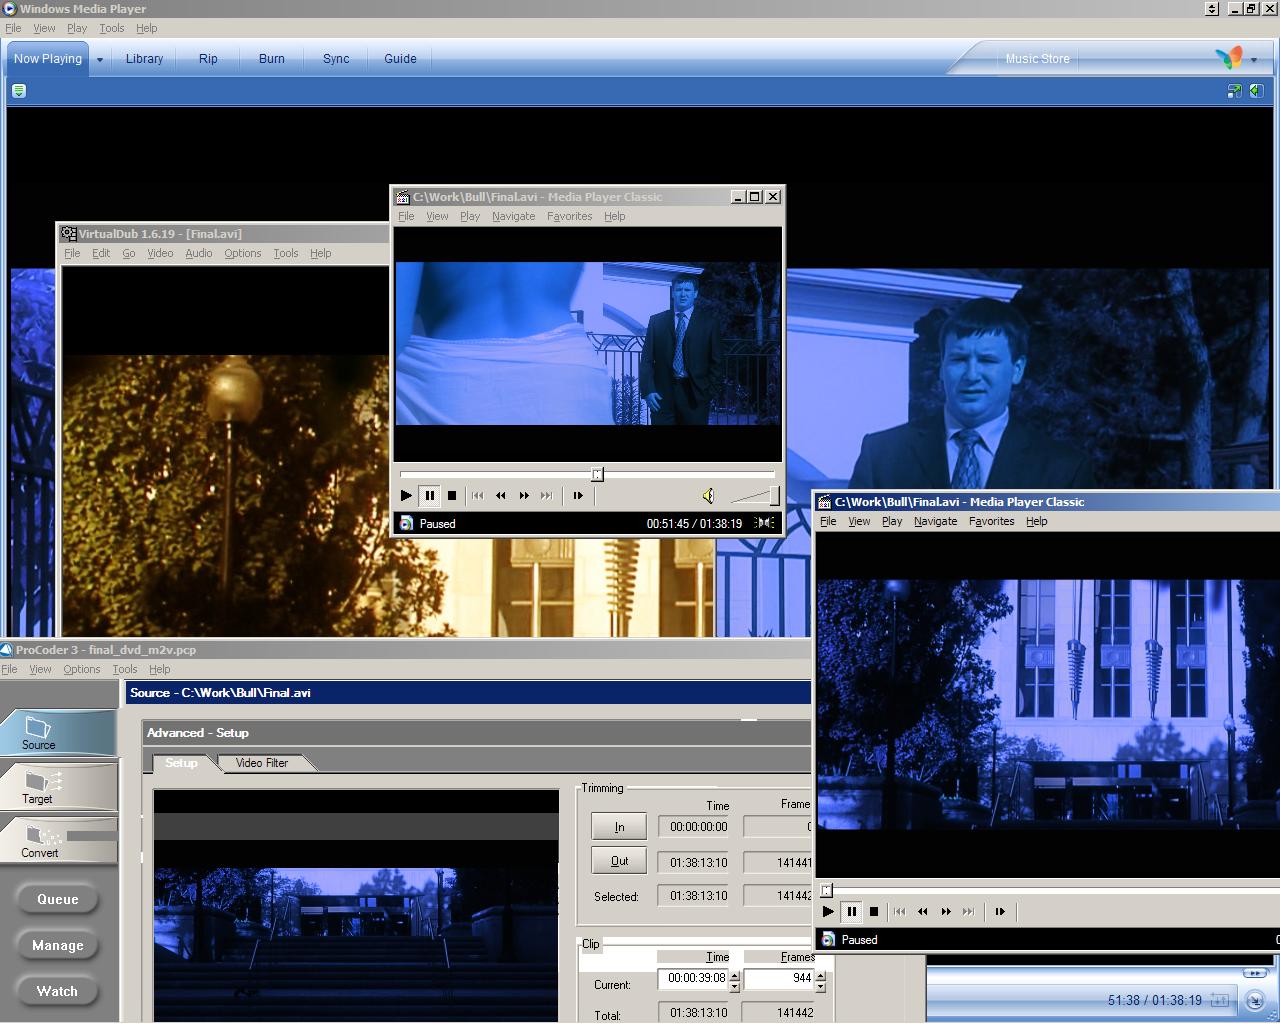The image size is (1280, 1024).
Task: Skip to previous in upper Media Player Classic
Action: (478, 495)
